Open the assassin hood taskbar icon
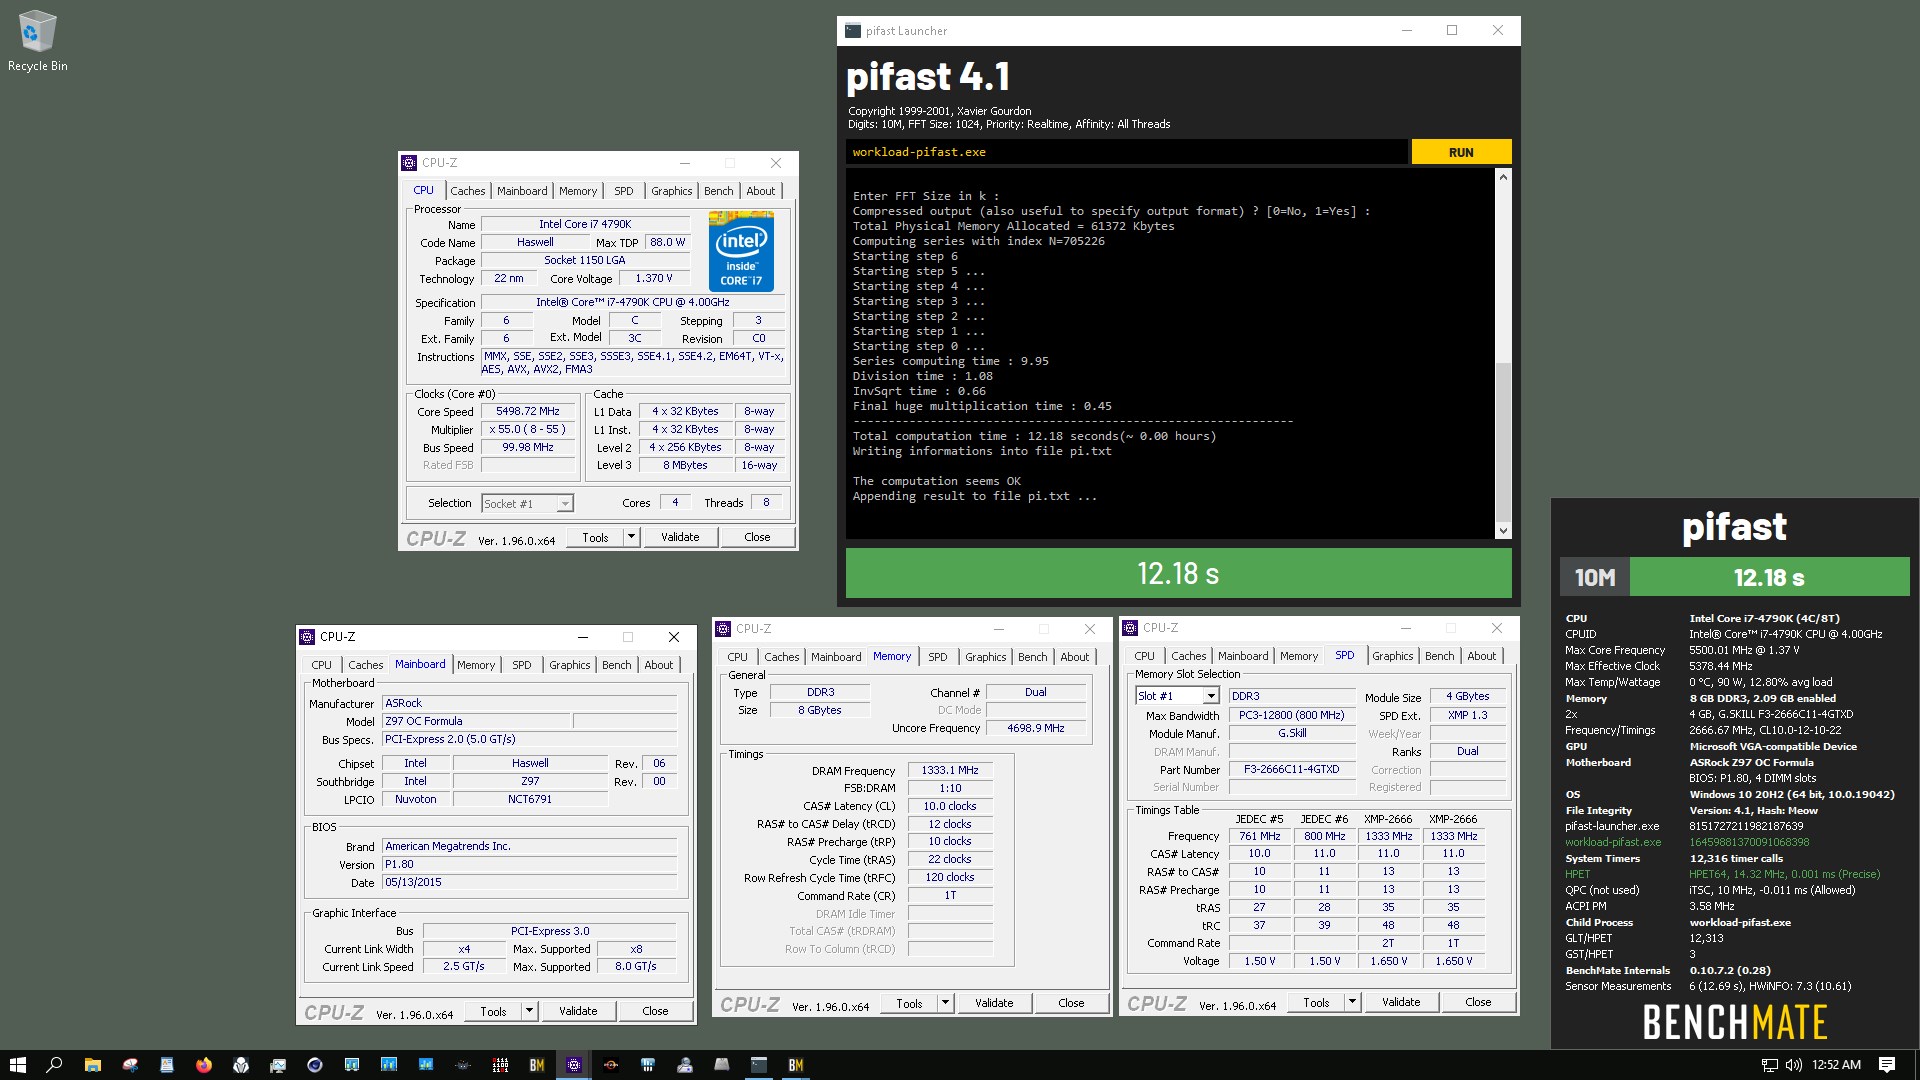 tap(241, 1065)
